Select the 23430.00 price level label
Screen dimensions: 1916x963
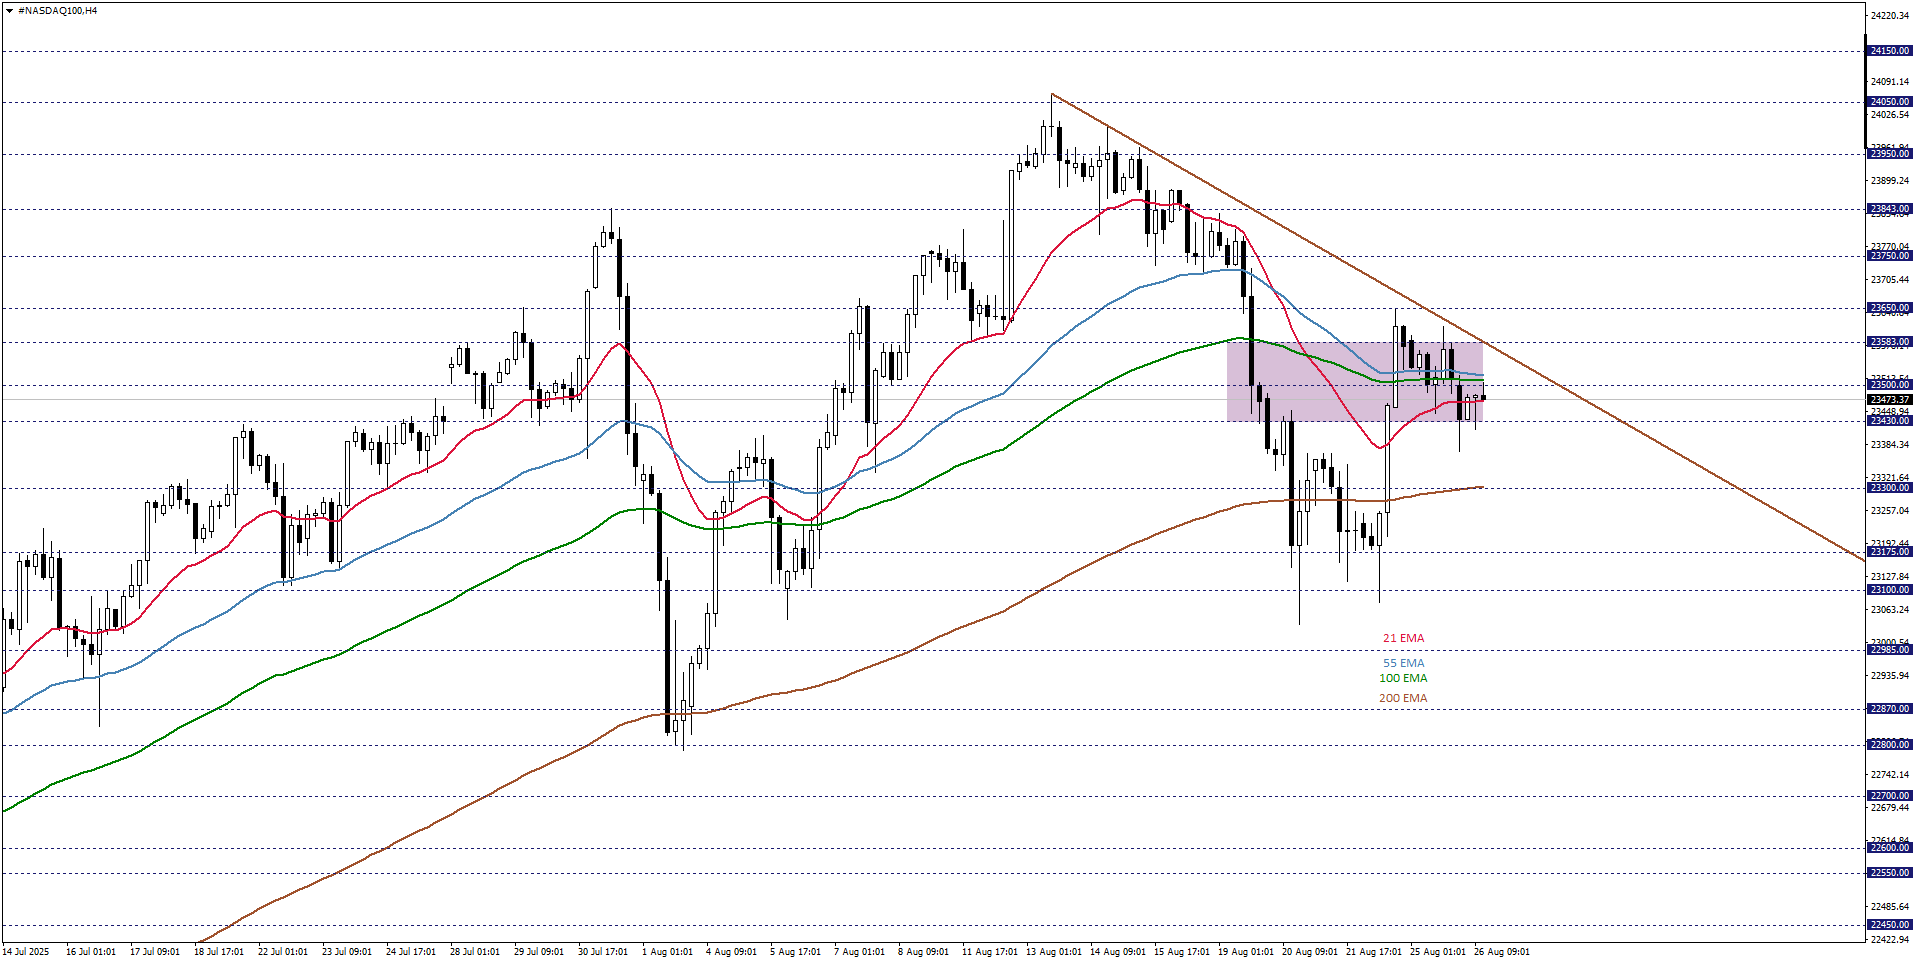pyautogui.click(x=1889, y=421)
